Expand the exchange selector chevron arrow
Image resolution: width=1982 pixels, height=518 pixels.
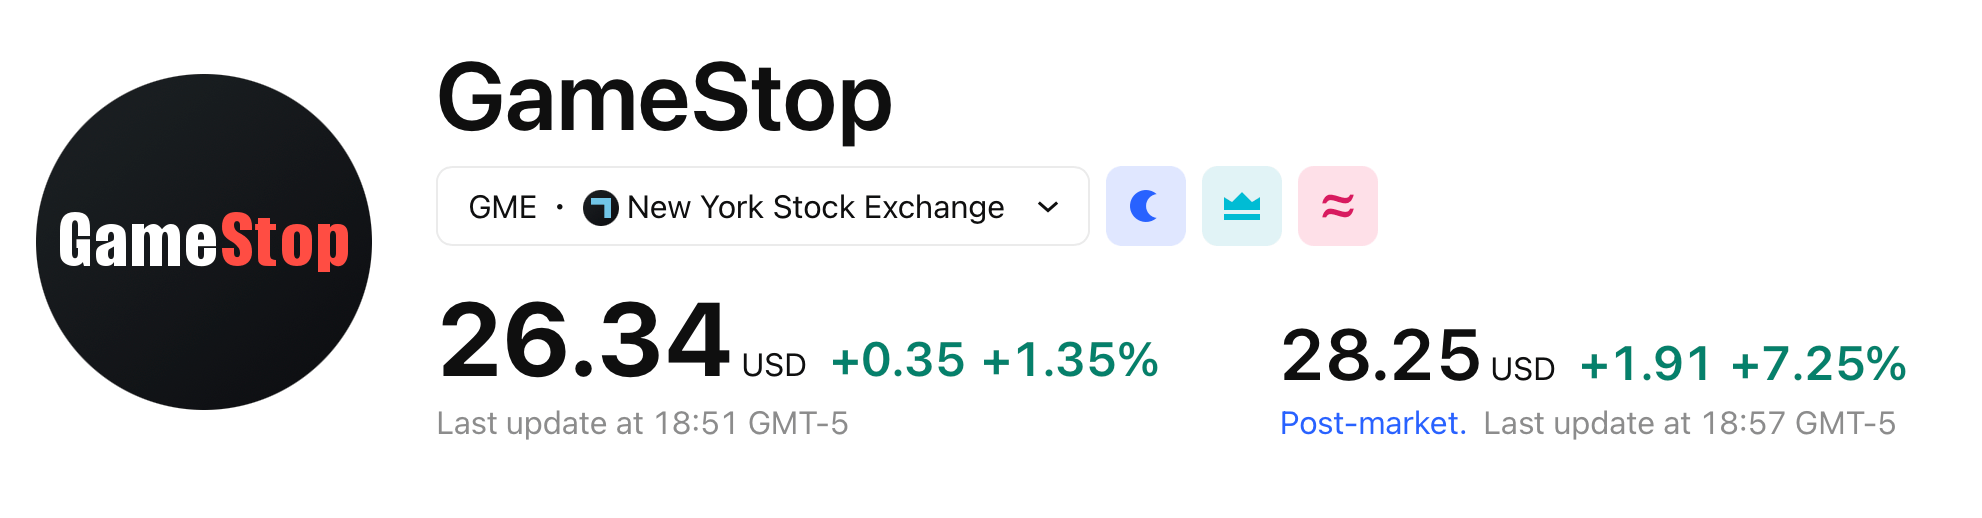click(x=1047, y=207)
